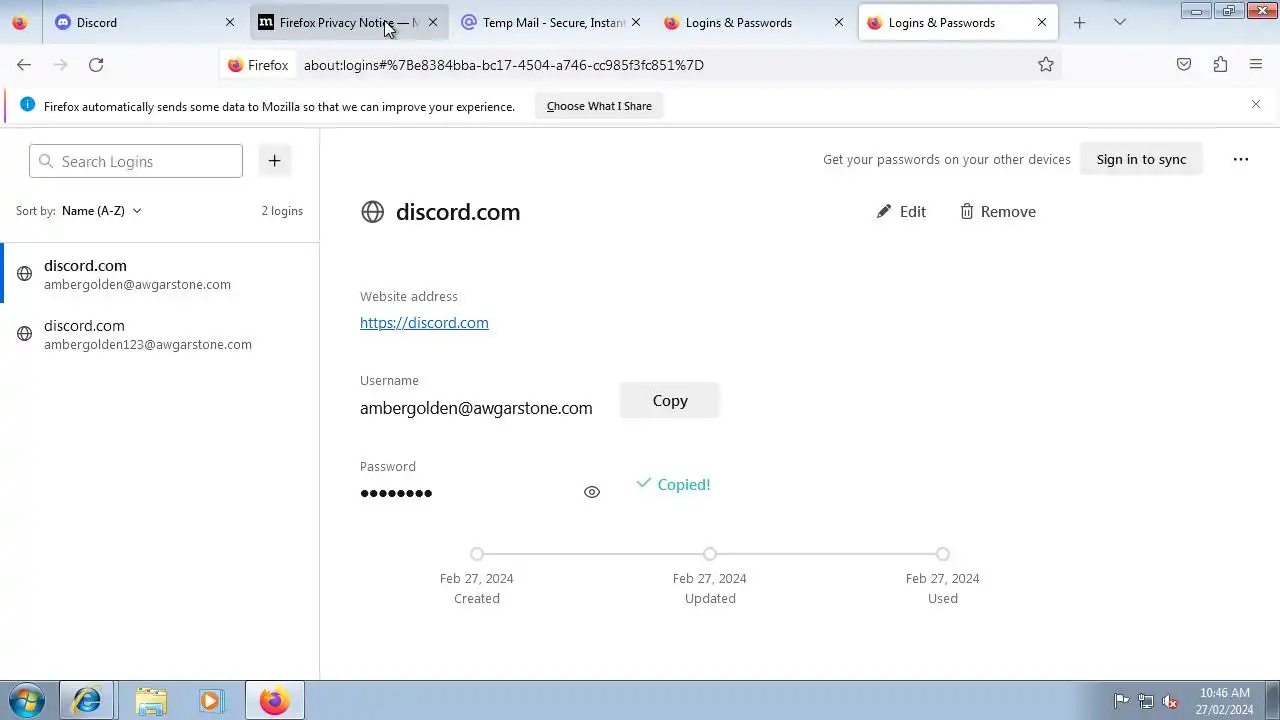Close the Firefox Privacy Notice tab
1280x720 pixels.
pos(433,22)
